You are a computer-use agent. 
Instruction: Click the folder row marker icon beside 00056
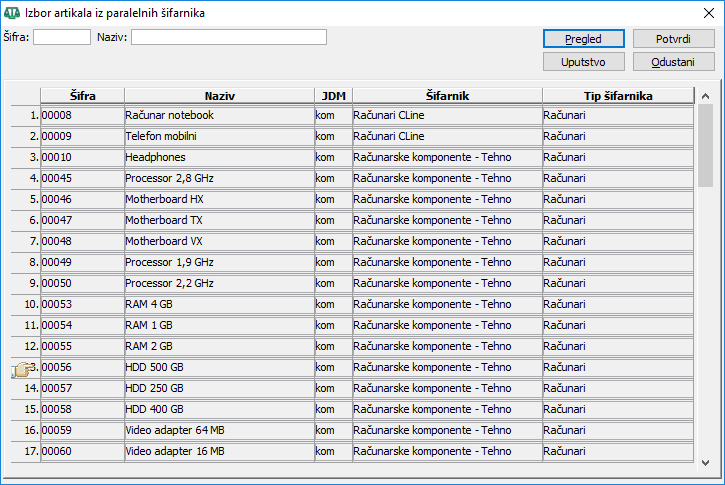[21, 368]
